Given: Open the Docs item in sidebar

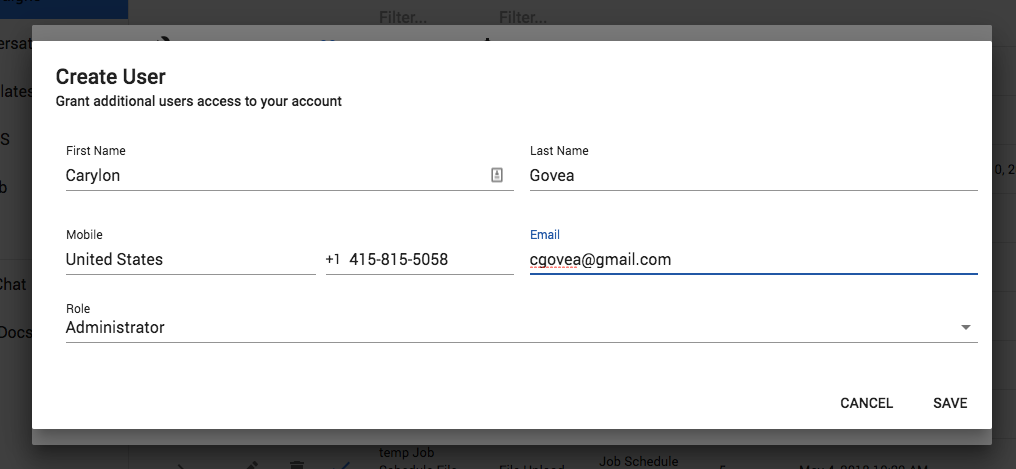Looking at the screenshot, I should (x=16, y=332).
